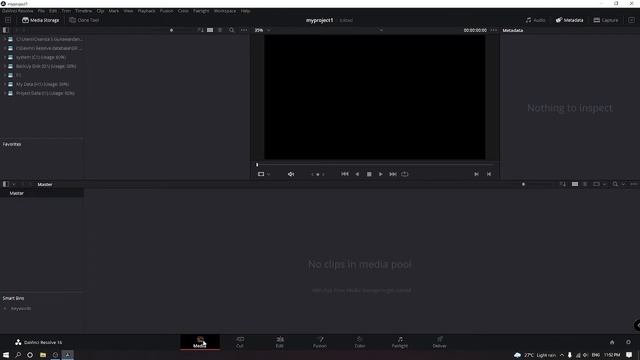Switch media storage to thumbnail view
The width and height of the screenshot is (640, 360).
[210, 30]
